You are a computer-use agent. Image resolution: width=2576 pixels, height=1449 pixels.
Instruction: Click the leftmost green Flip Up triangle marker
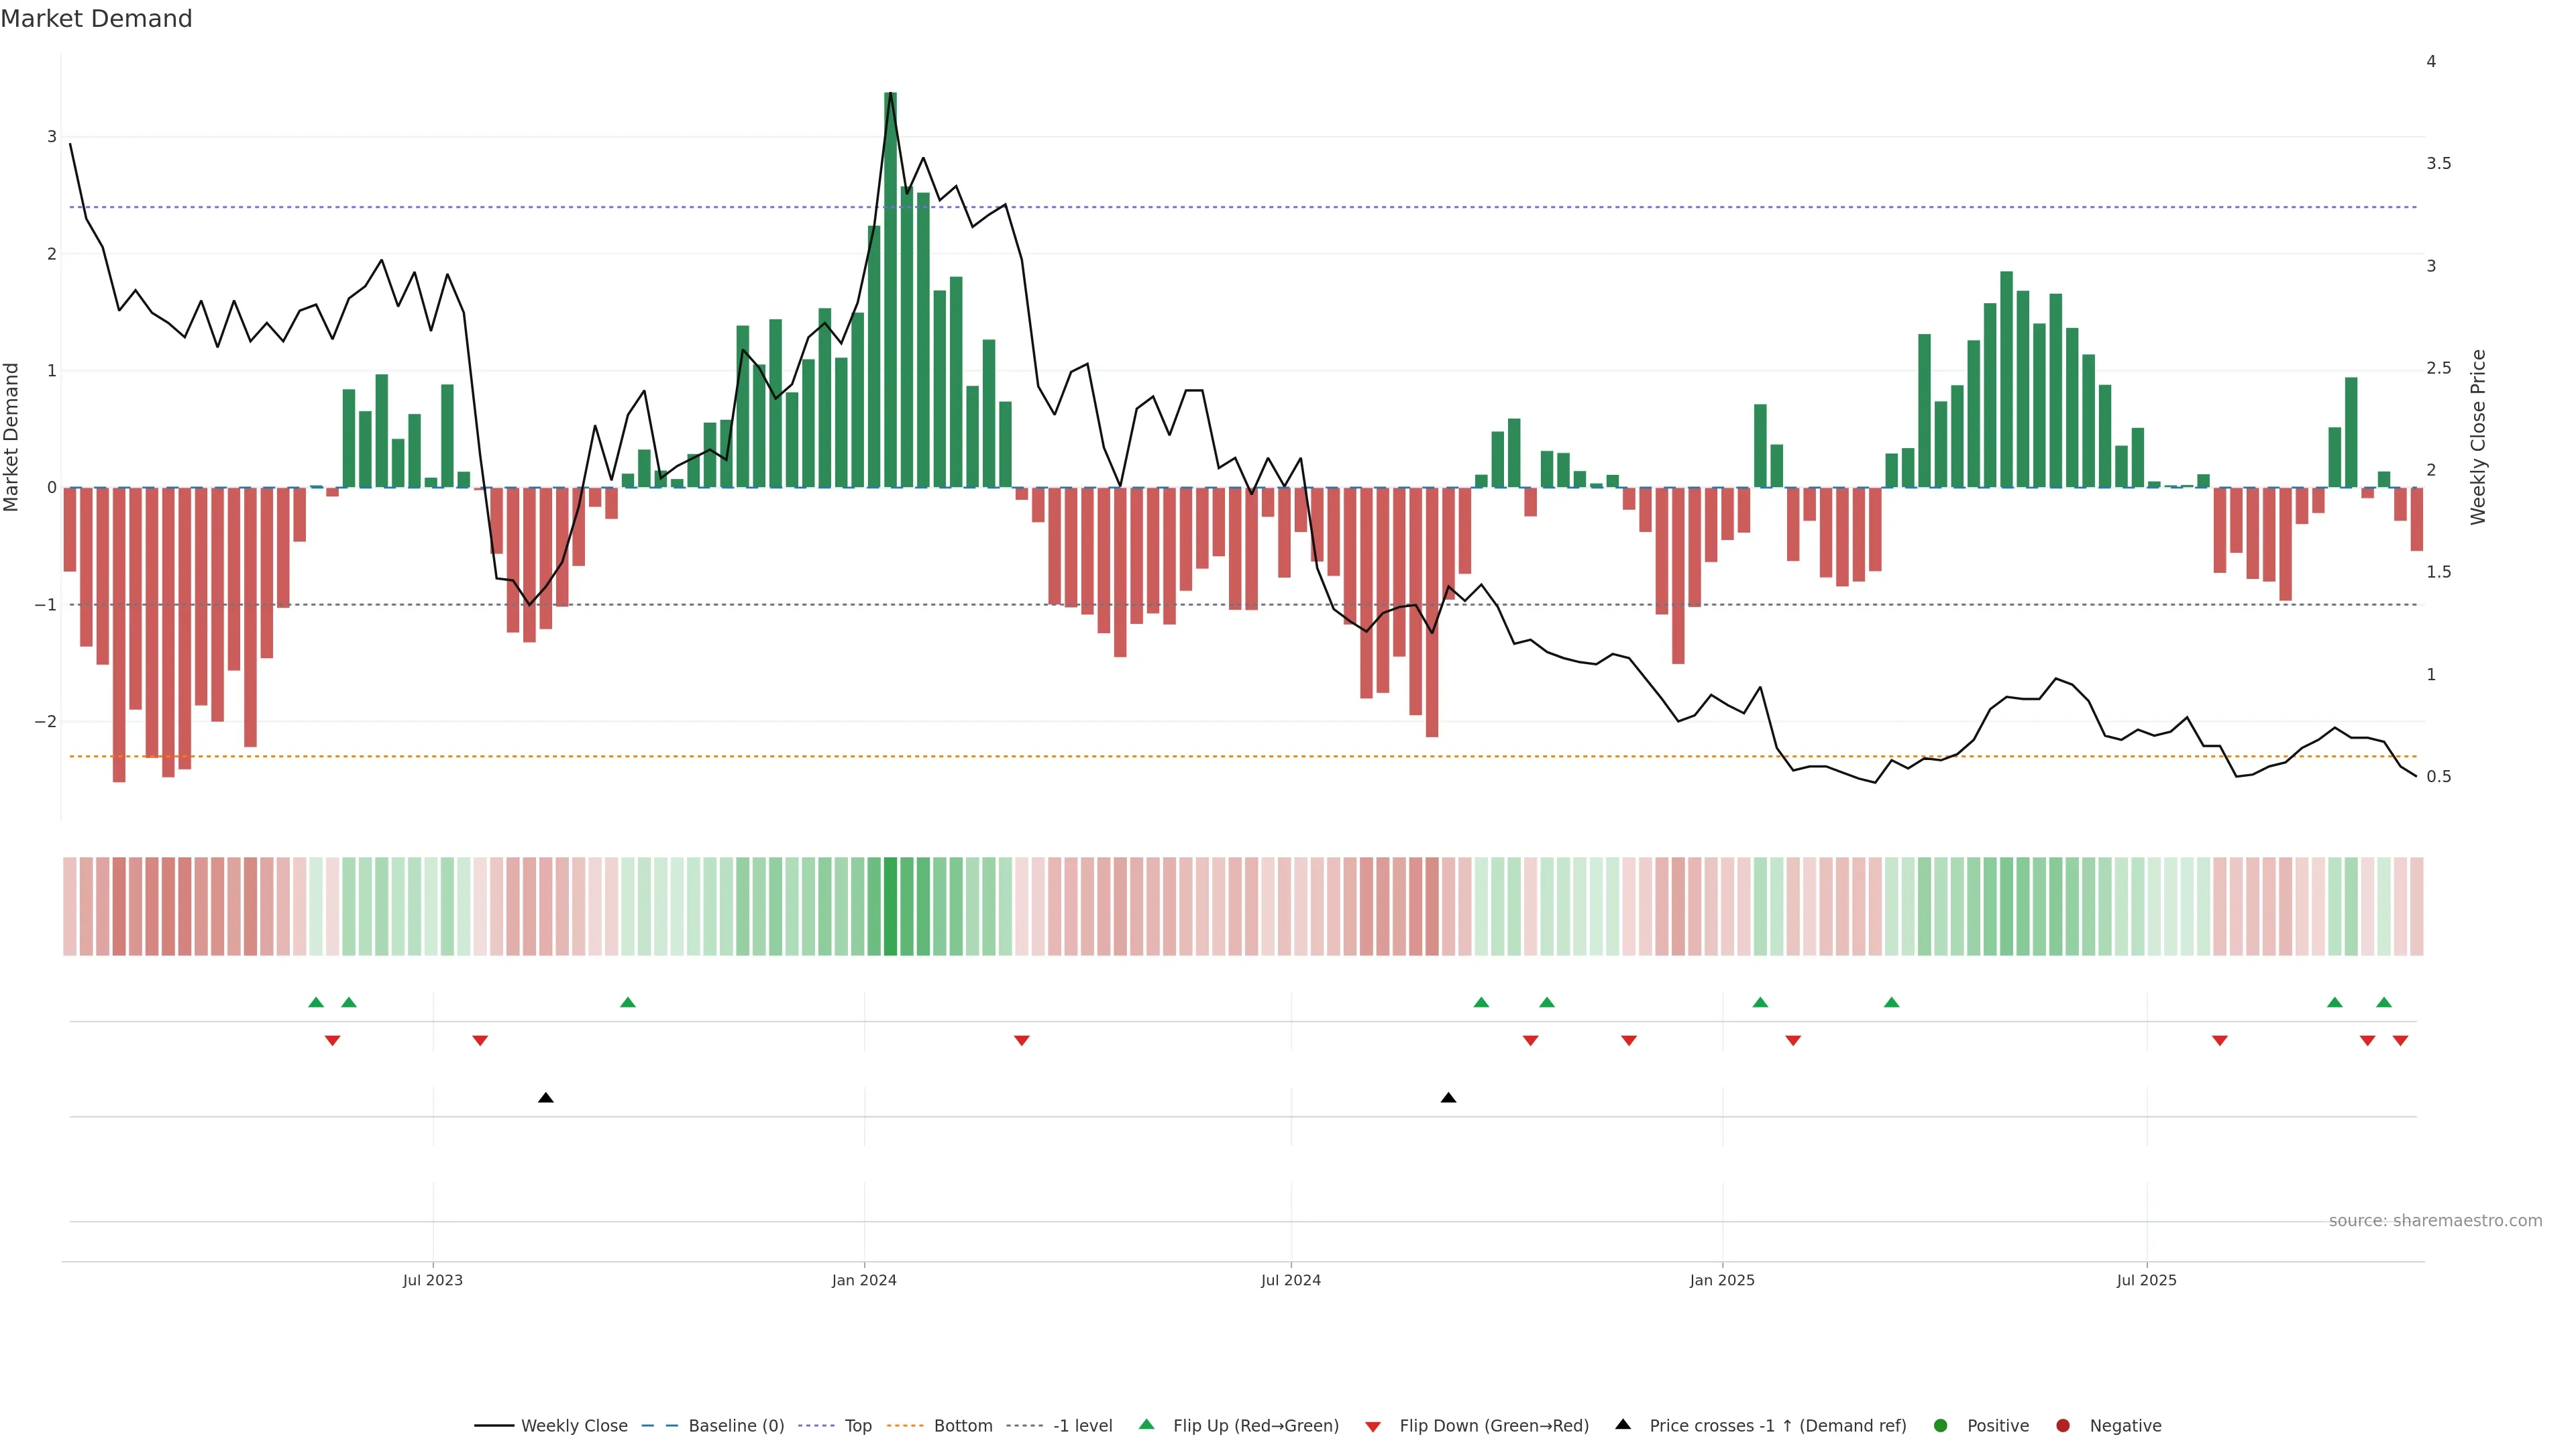(316, 1003)
